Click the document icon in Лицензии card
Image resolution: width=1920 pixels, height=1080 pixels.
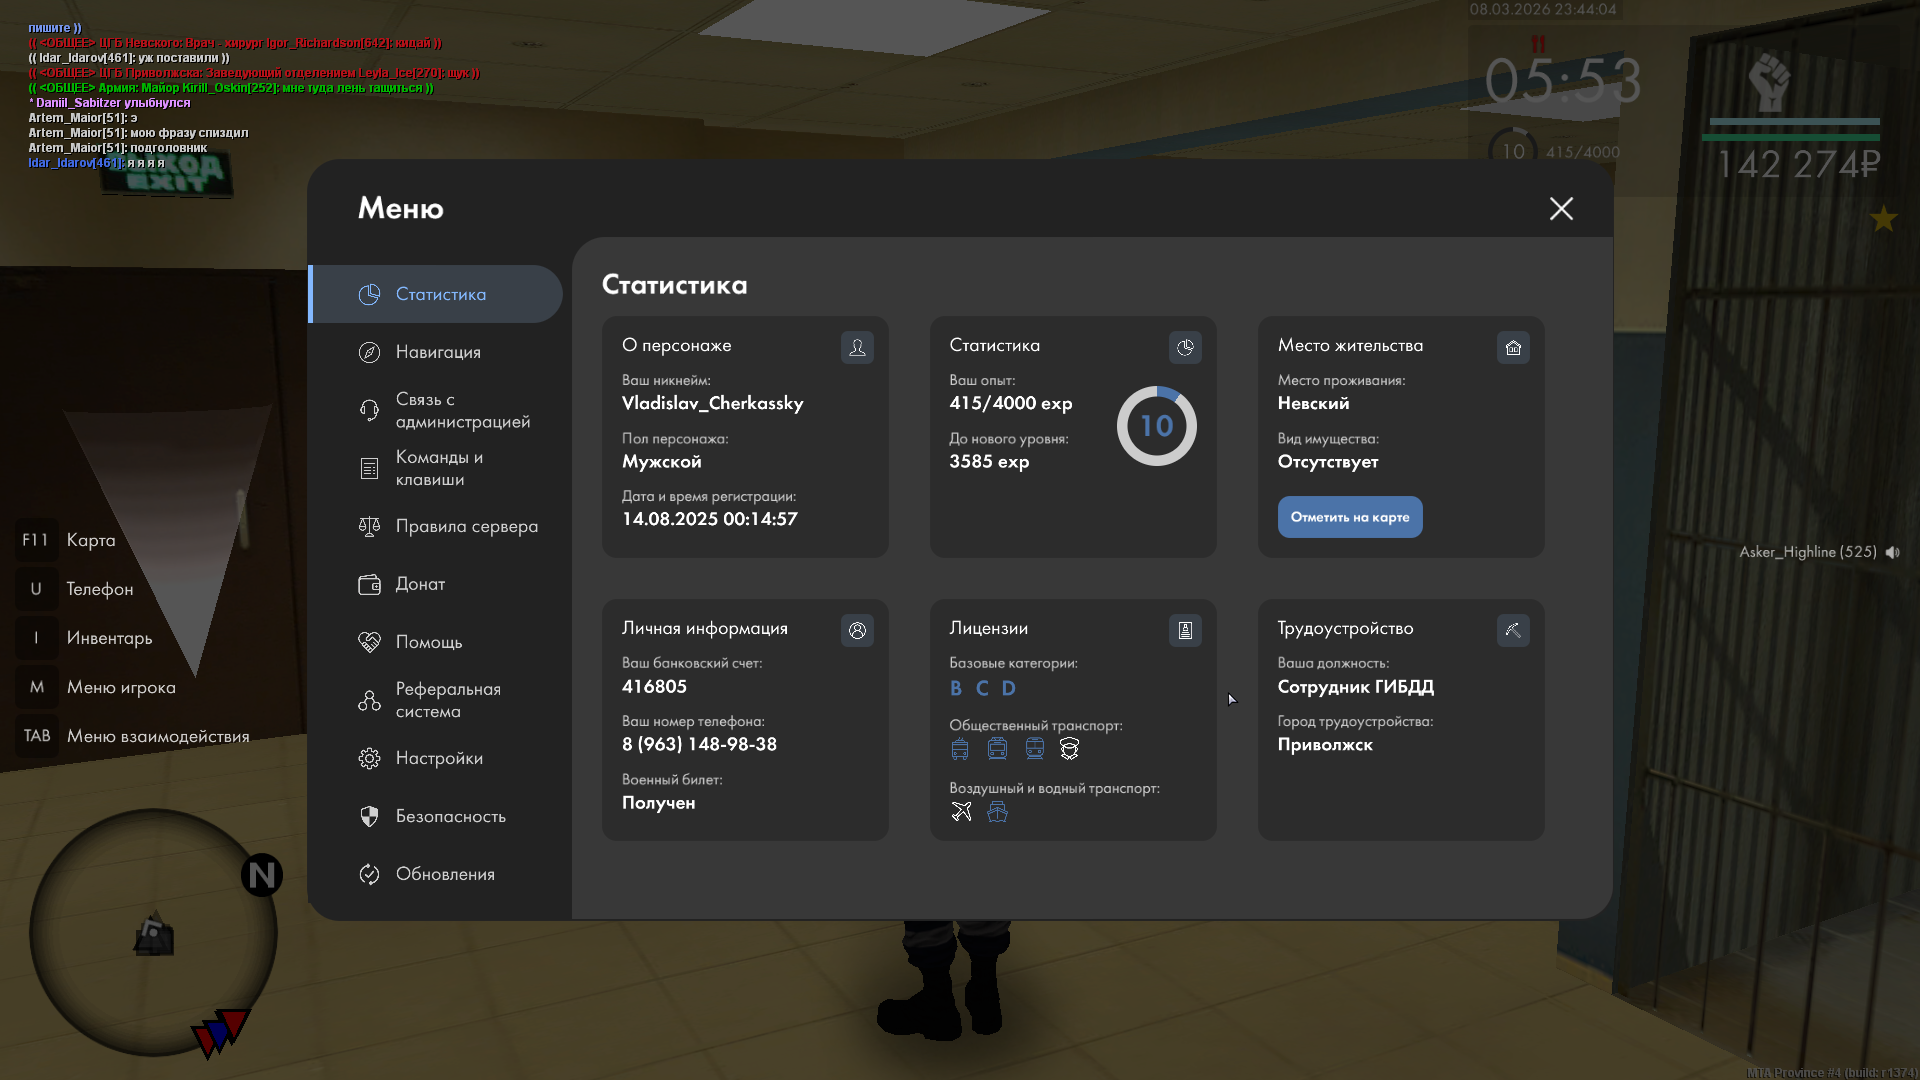coord(1185,630)
